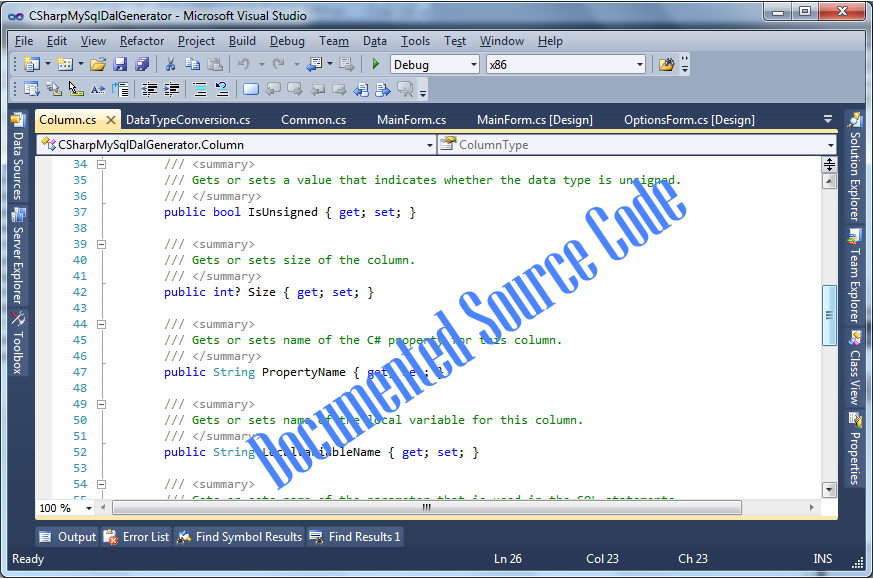
Task: Open the Add New Item dropdown arrow
Action: (x=81, y=65)
